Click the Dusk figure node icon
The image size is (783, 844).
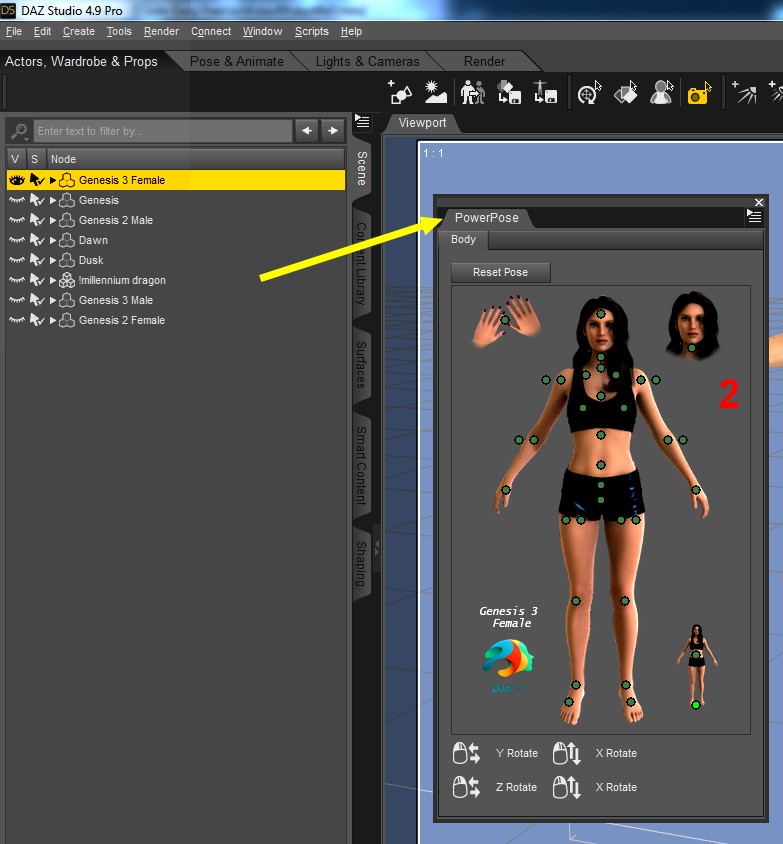click(67, 260)
